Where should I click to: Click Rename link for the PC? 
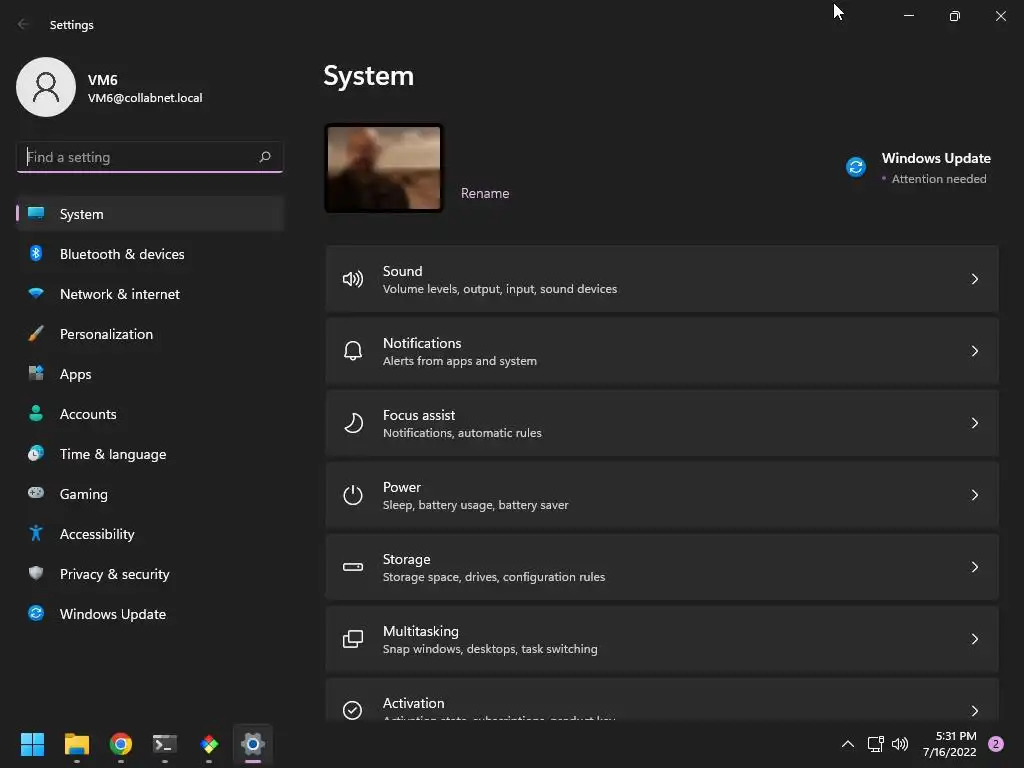(x=485, y=193)
